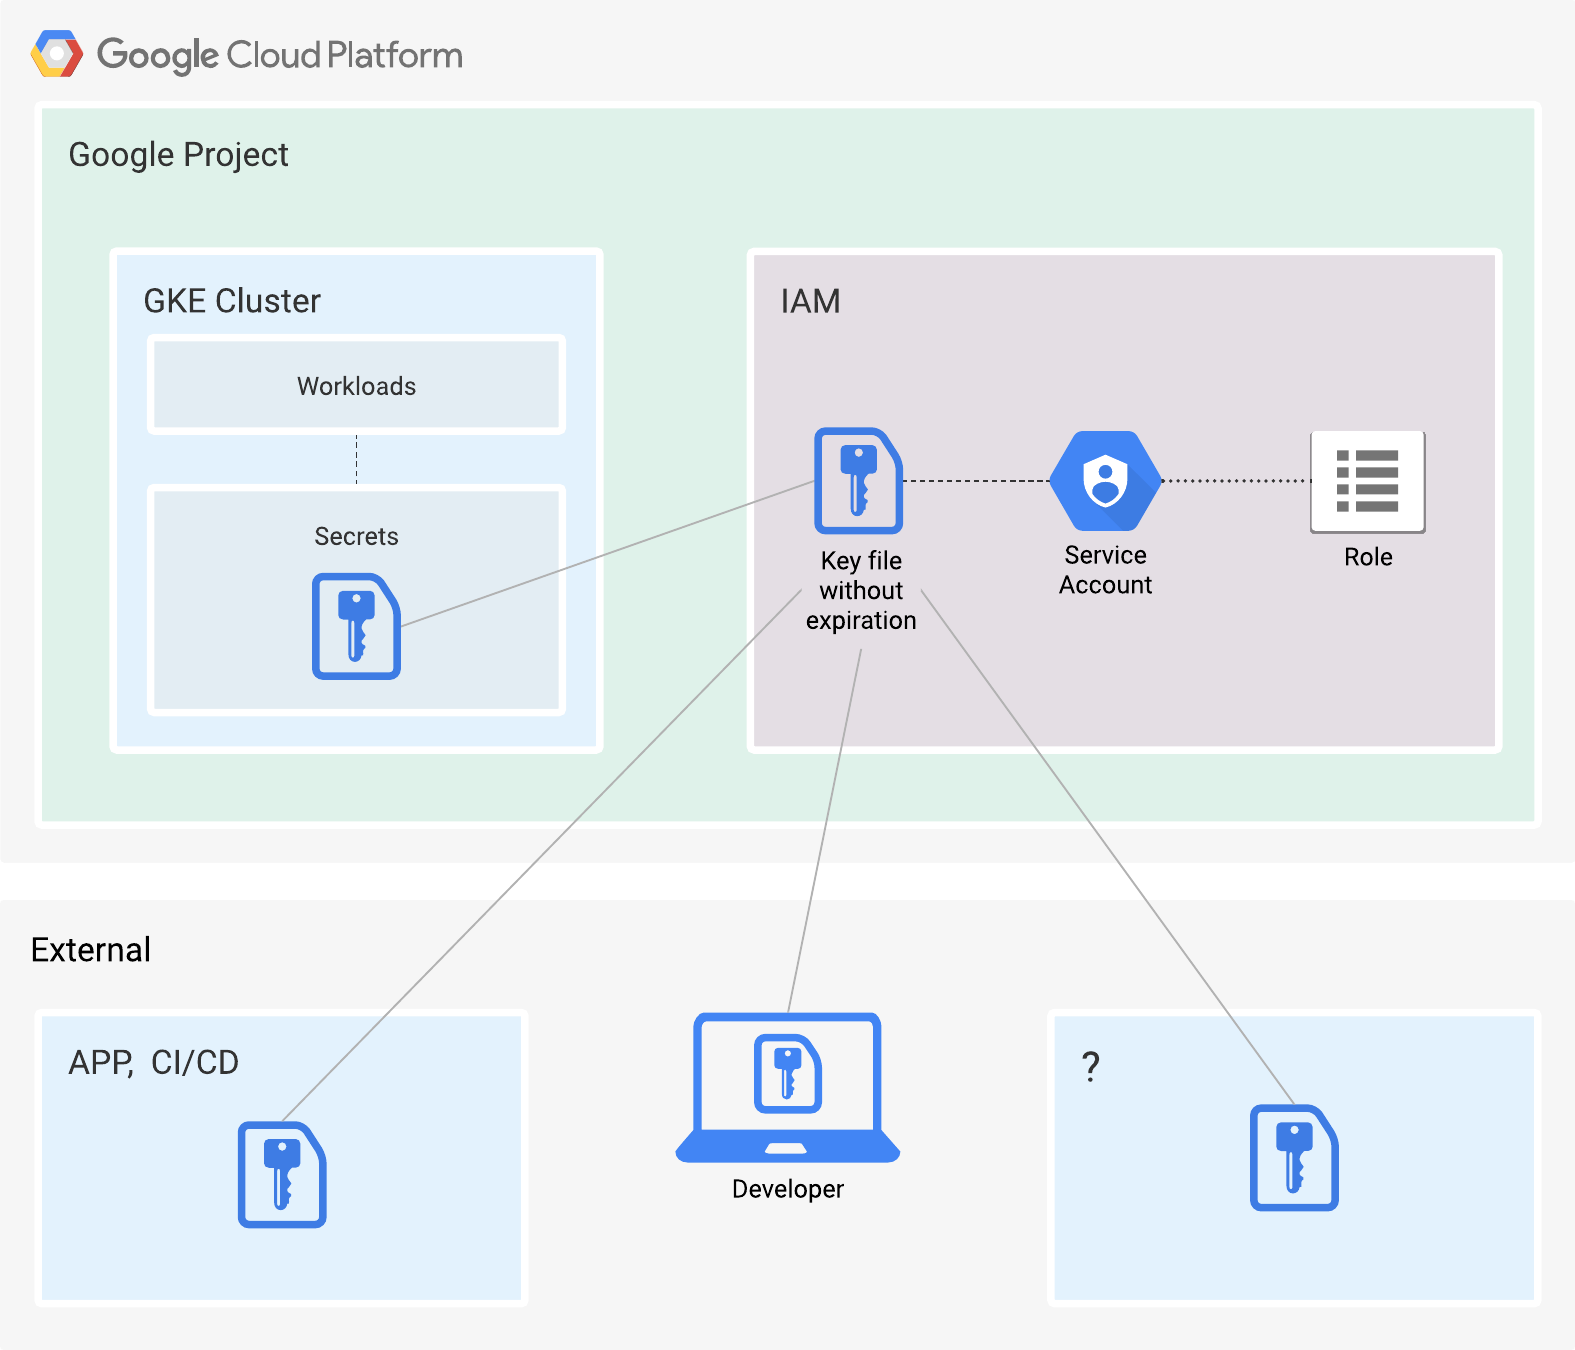Click the question mark label
This screenshot has height=1350, width=1575.
[1091, 1067]
